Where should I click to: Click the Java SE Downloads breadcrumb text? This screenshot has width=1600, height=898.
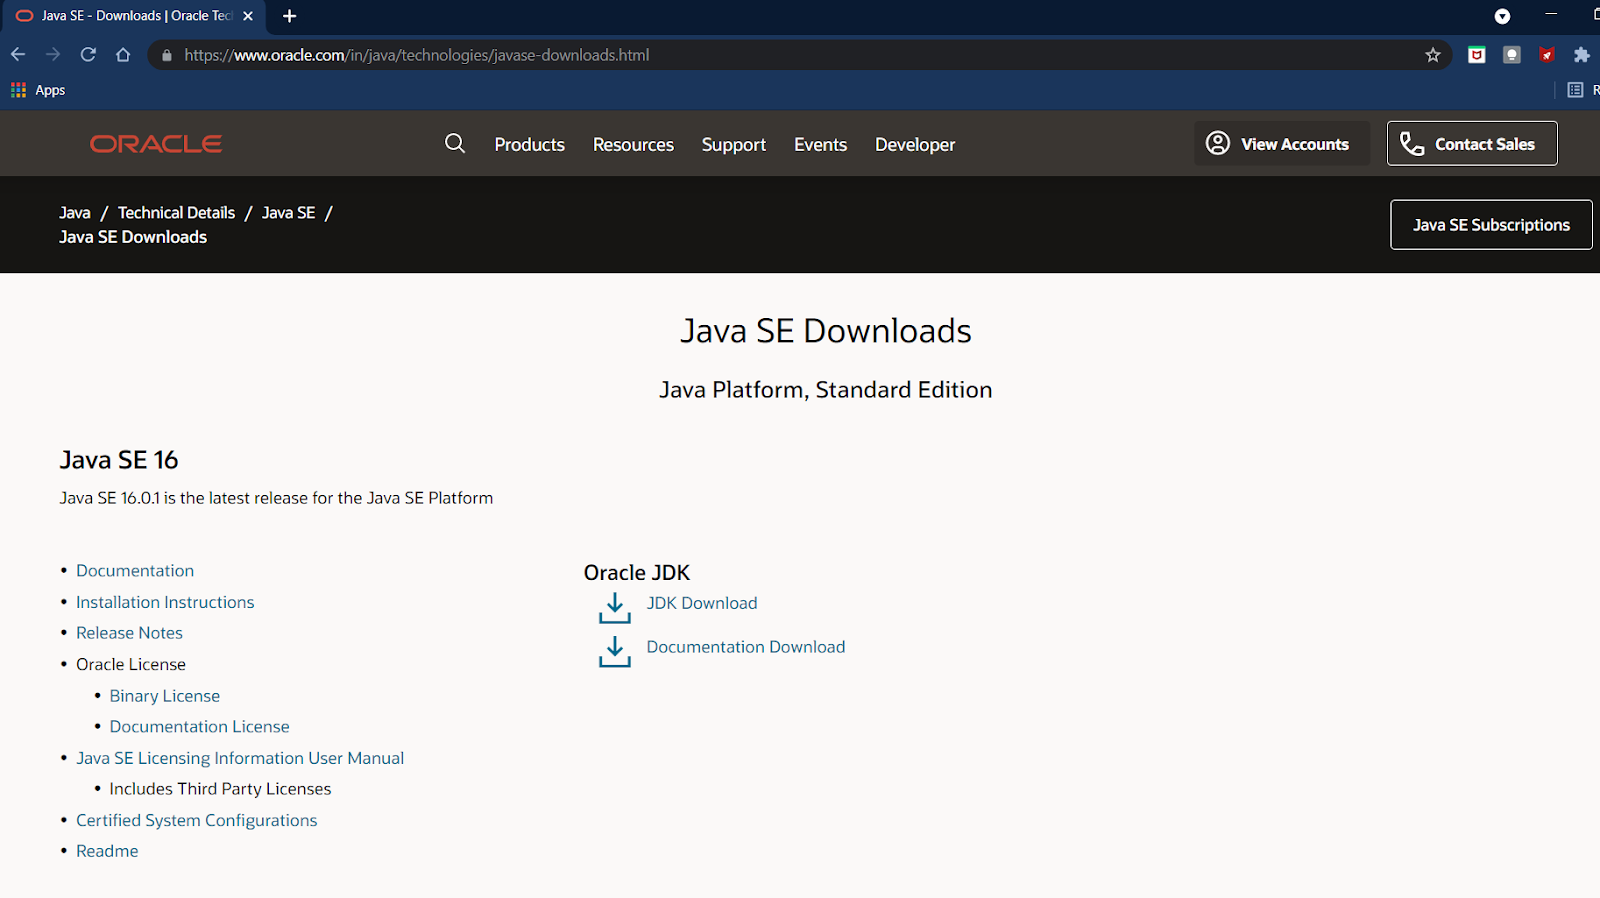coord(133,237)
